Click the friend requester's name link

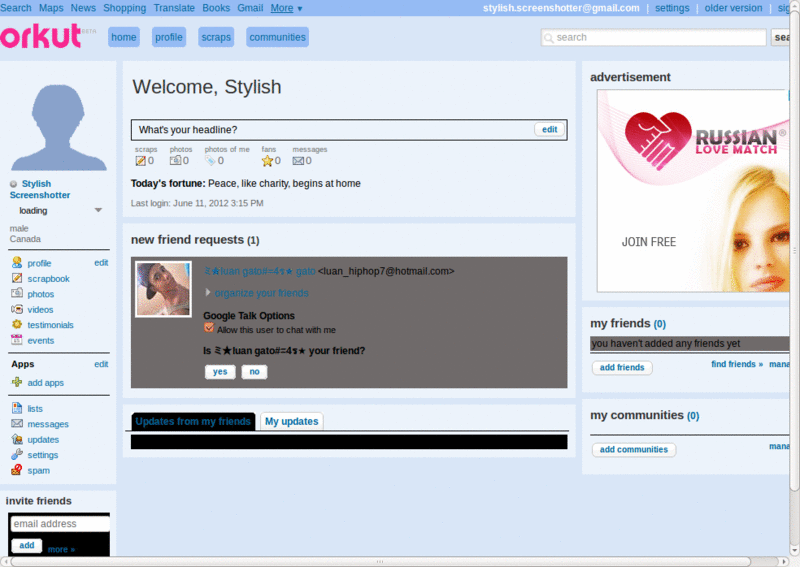(x=259, y=272)
